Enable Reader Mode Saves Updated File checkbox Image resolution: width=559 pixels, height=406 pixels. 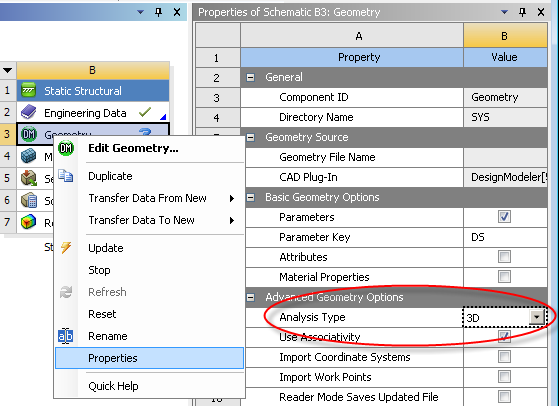pos(504,396)
